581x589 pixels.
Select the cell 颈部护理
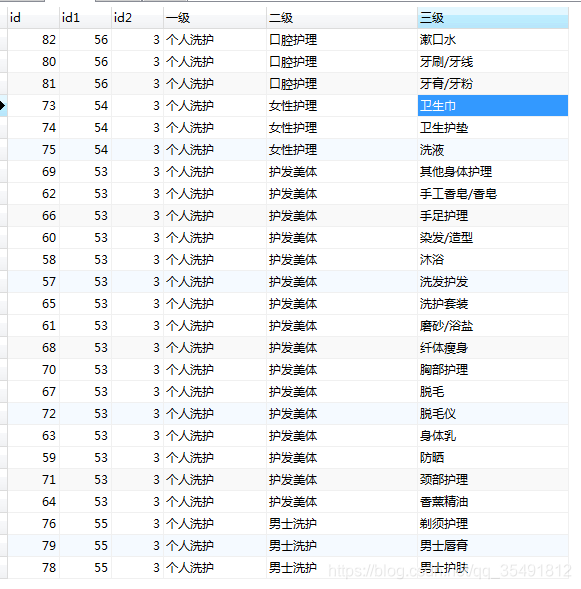(493, 480)
